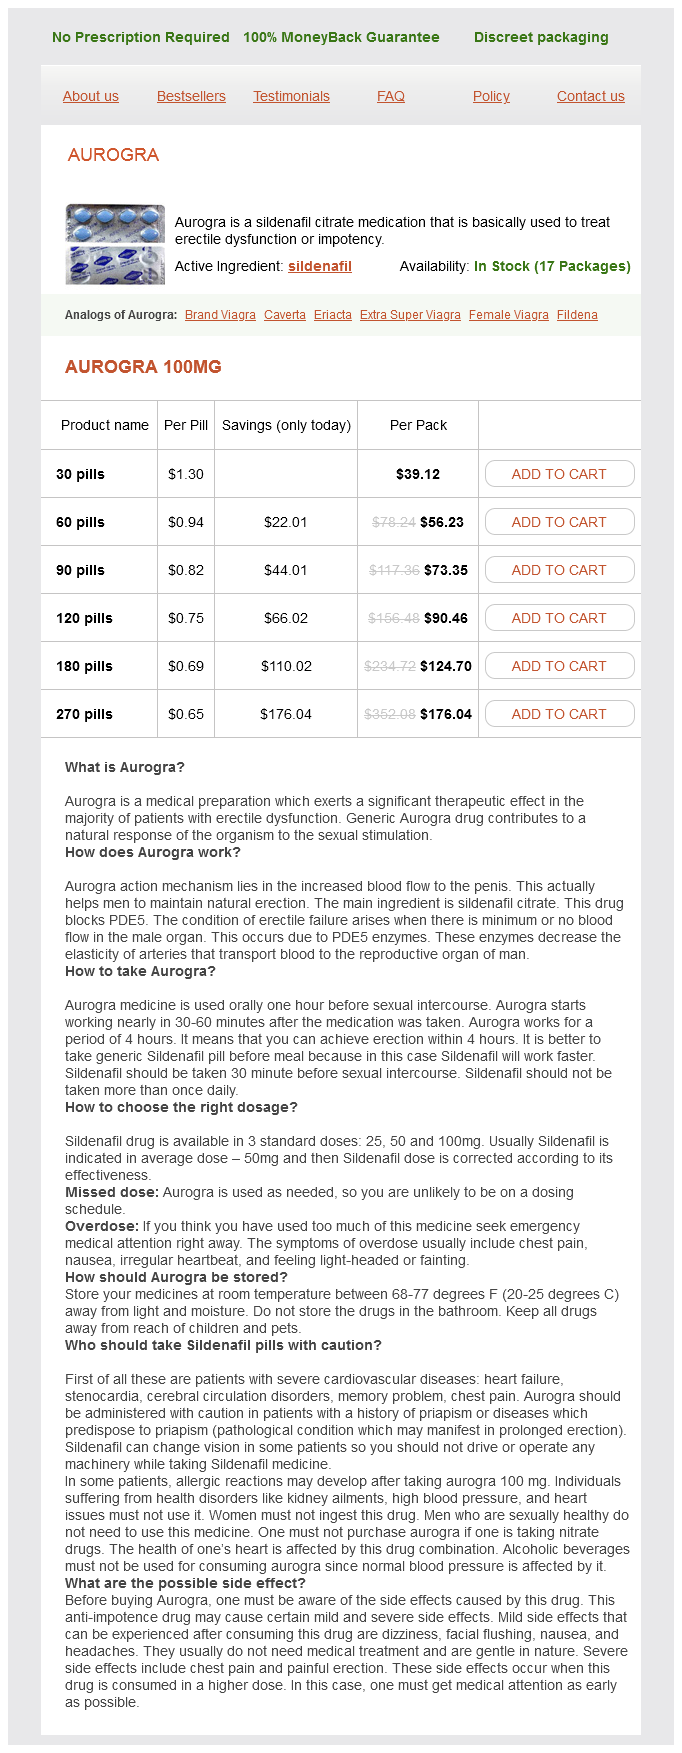The image size is (682, 1753).
Task: Open the Fildena analog link
Action: (x=577, y=315)
